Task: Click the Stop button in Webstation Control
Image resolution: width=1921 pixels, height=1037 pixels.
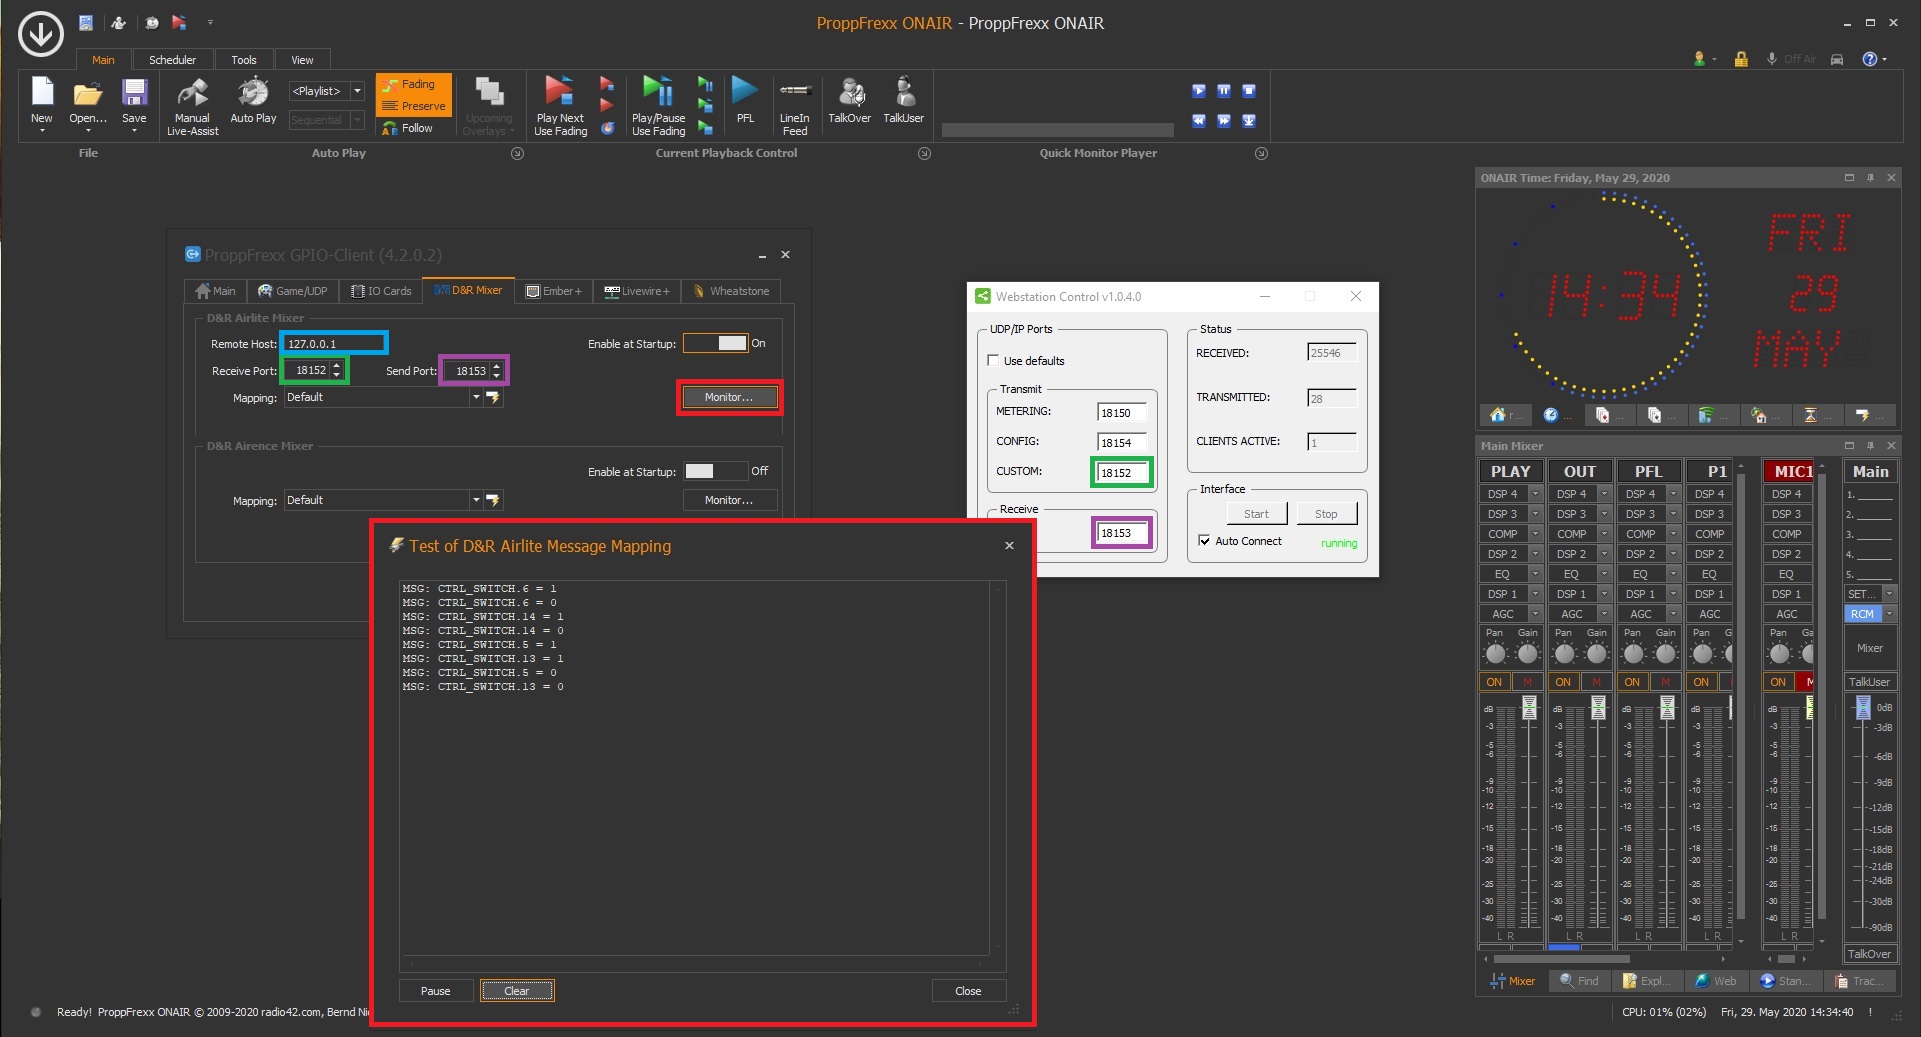Action: click(x=1326, y=514)
